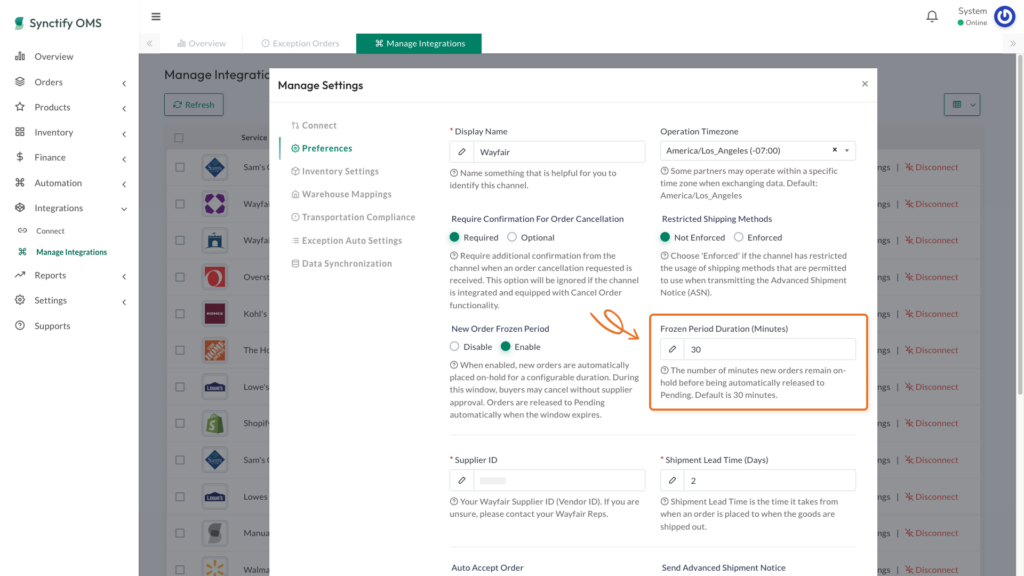Switch to the Overview tab
Image resolution: width=1024 pixels, height=576 pixels.
[201, 43]
